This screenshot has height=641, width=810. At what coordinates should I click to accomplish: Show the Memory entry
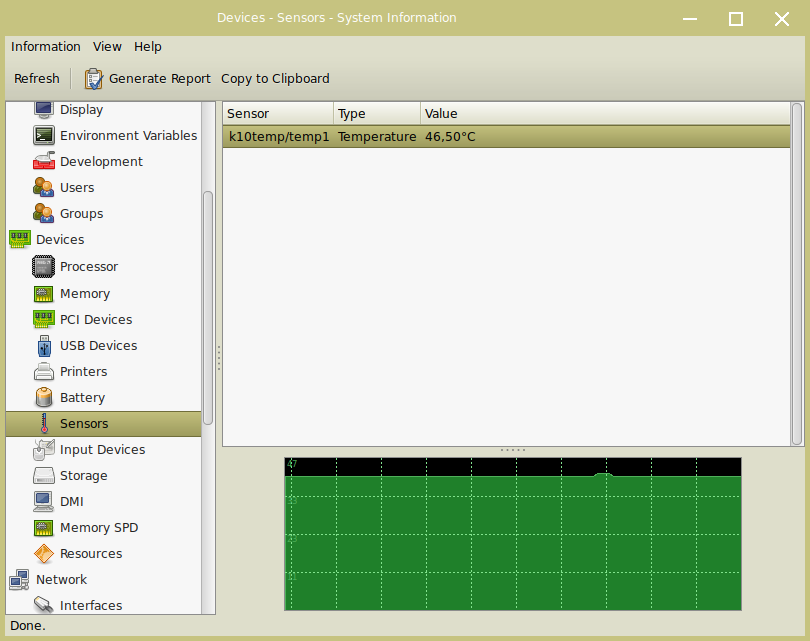(85, 293)
